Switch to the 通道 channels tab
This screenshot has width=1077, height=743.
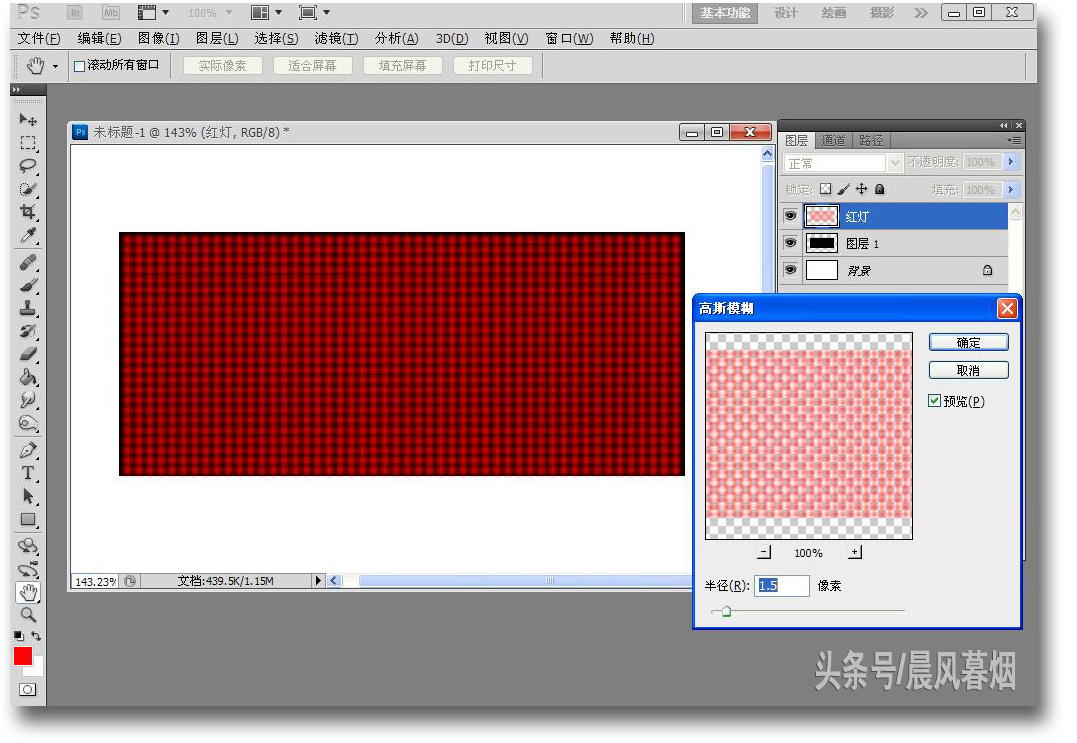pos(832,140)
